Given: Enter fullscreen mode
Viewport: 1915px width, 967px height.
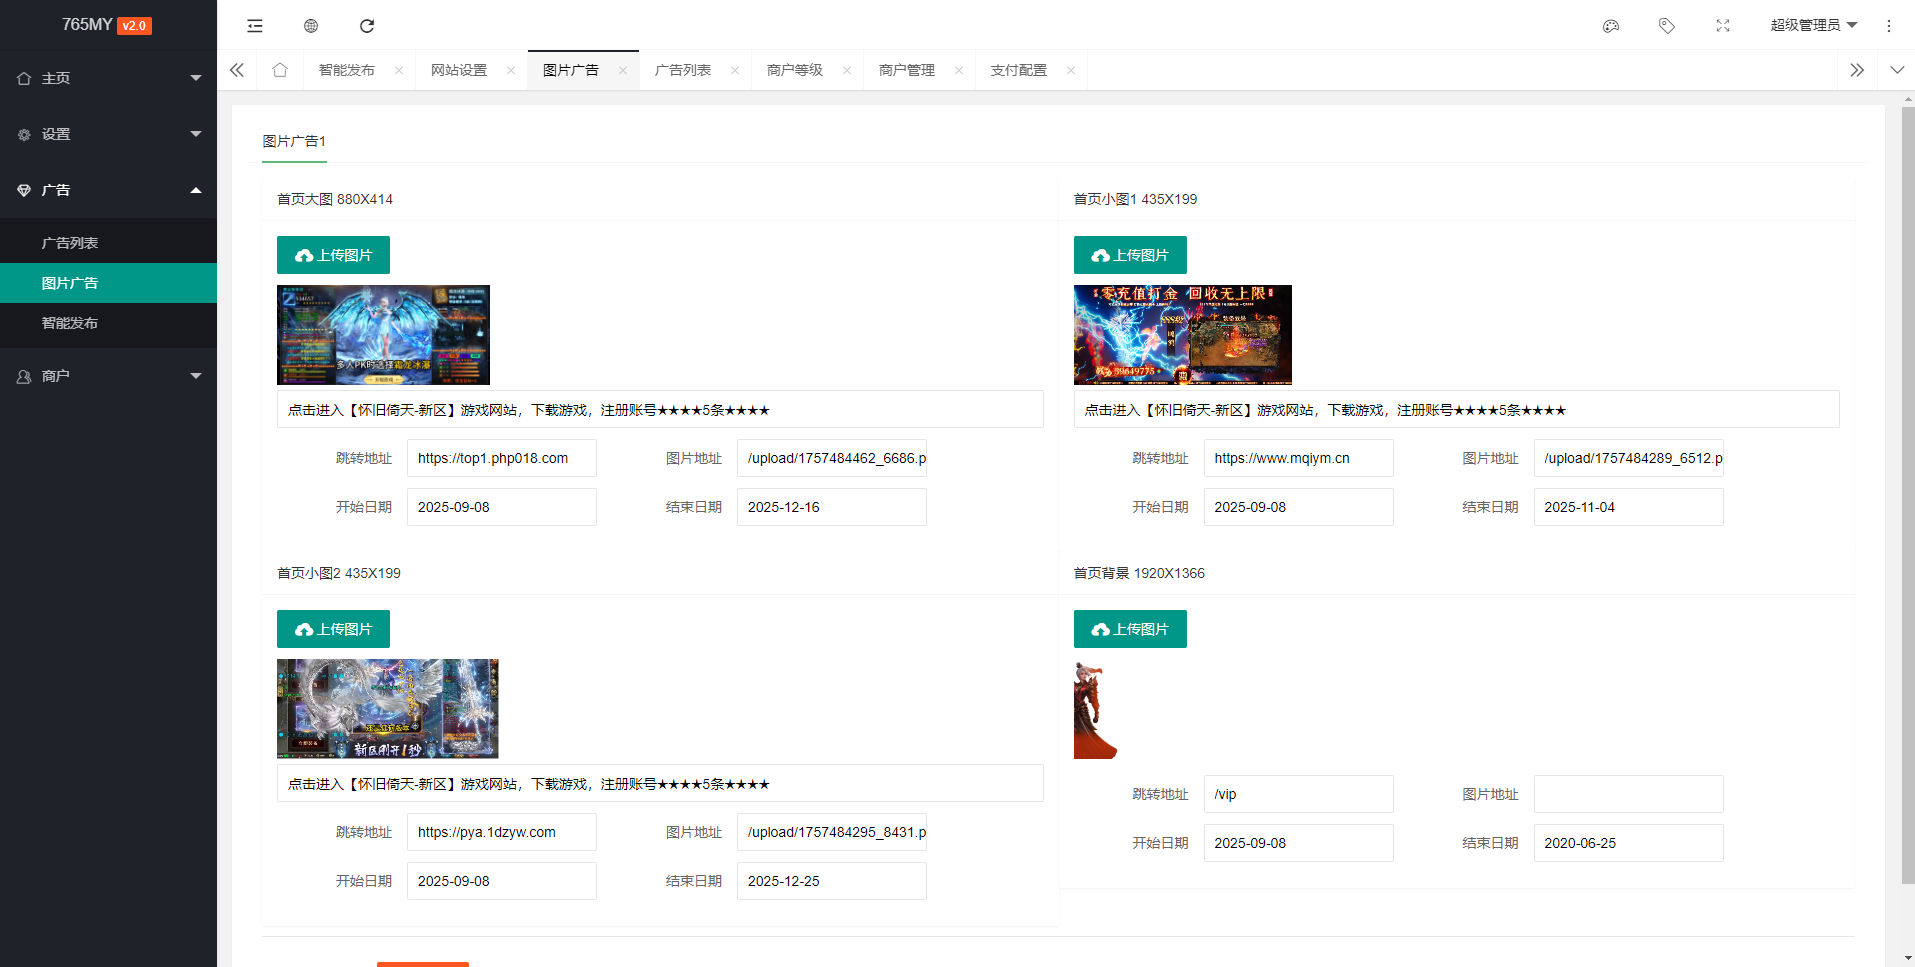Looking at the screenshot, I should click(1723, 25).
